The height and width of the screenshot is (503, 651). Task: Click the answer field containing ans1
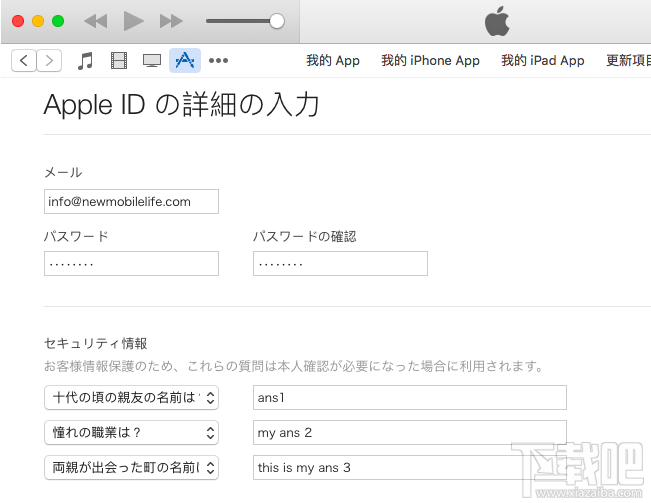pyautogui.click(x=410, y=398)
